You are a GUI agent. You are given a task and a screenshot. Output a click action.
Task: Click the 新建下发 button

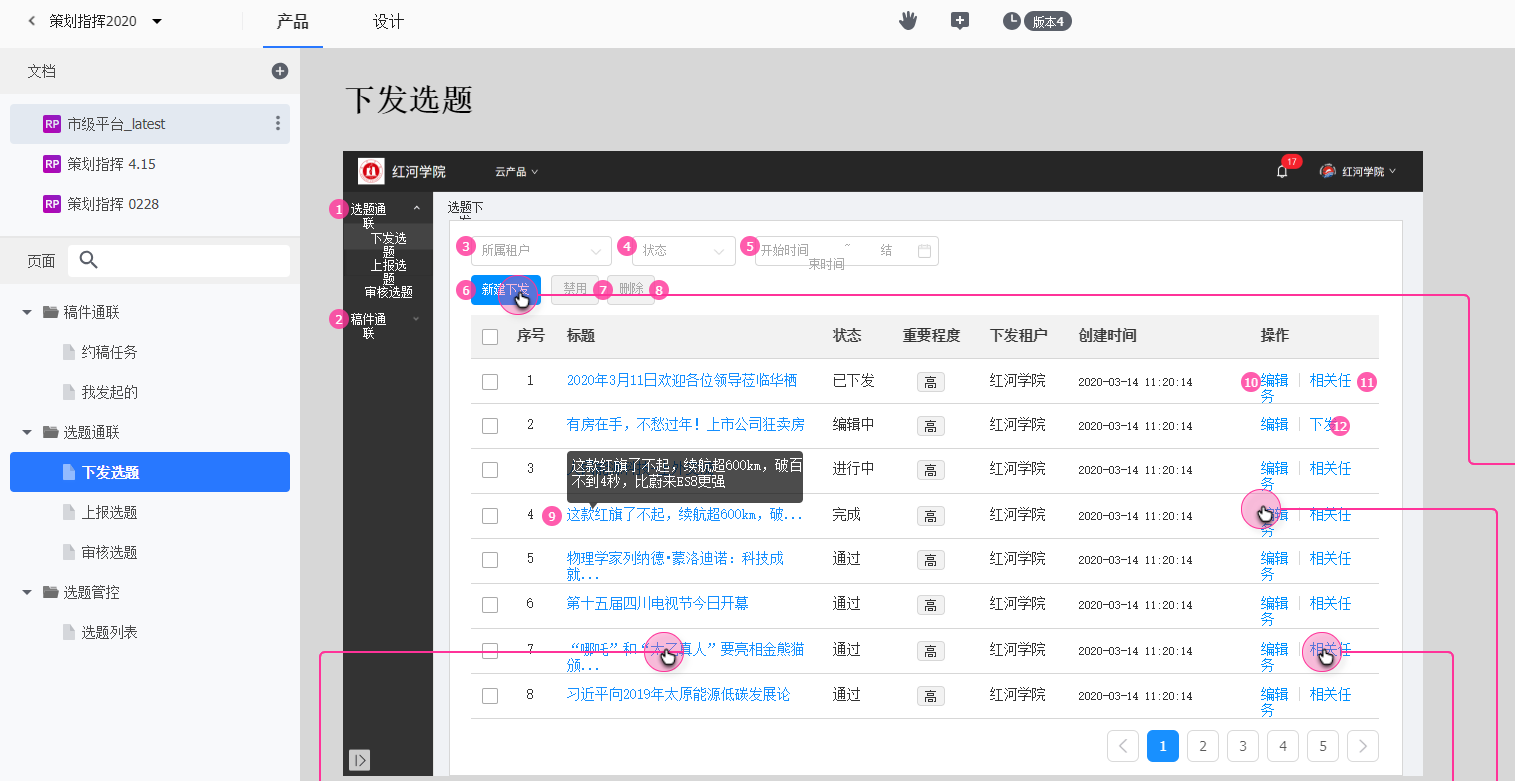505,290
